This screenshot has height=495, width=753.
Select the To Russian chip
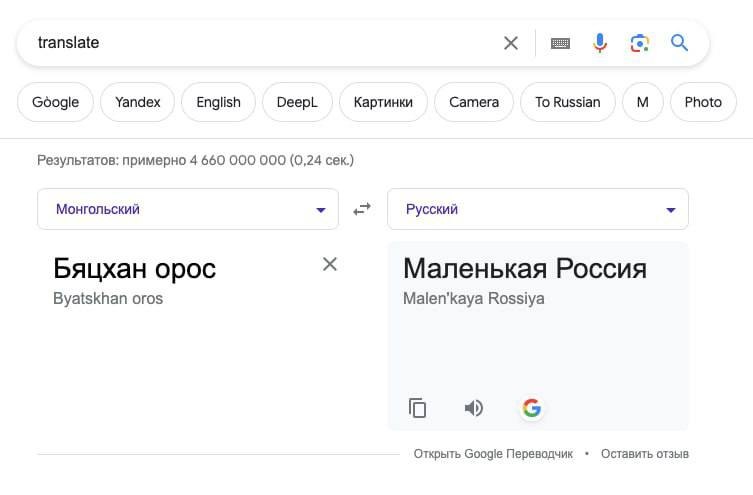click(568, 102)
